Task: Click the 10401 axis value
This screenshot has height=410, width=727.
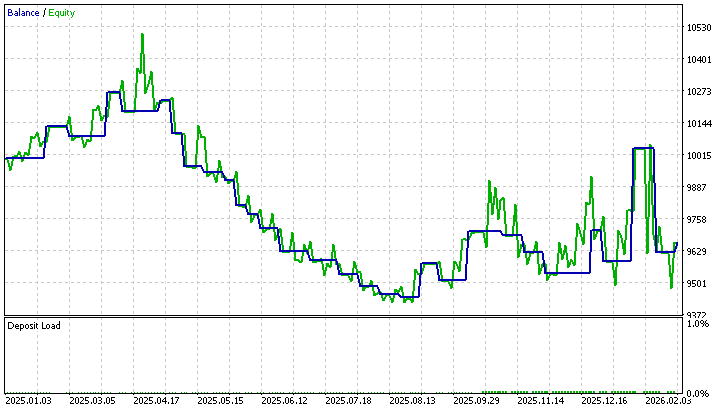Action: pos(699,59)
